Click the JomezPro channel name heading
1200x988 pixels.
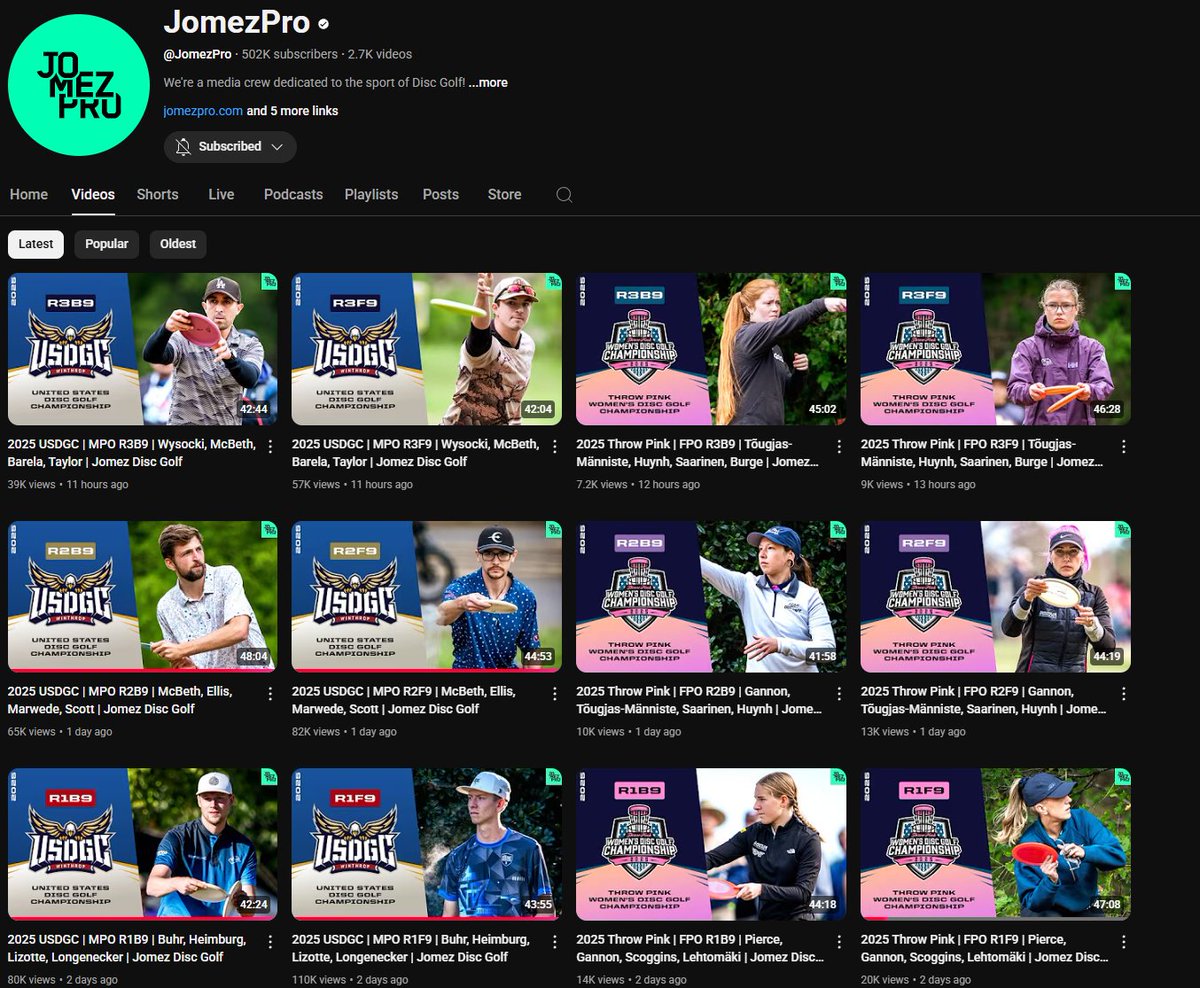[x=236, y=22]
